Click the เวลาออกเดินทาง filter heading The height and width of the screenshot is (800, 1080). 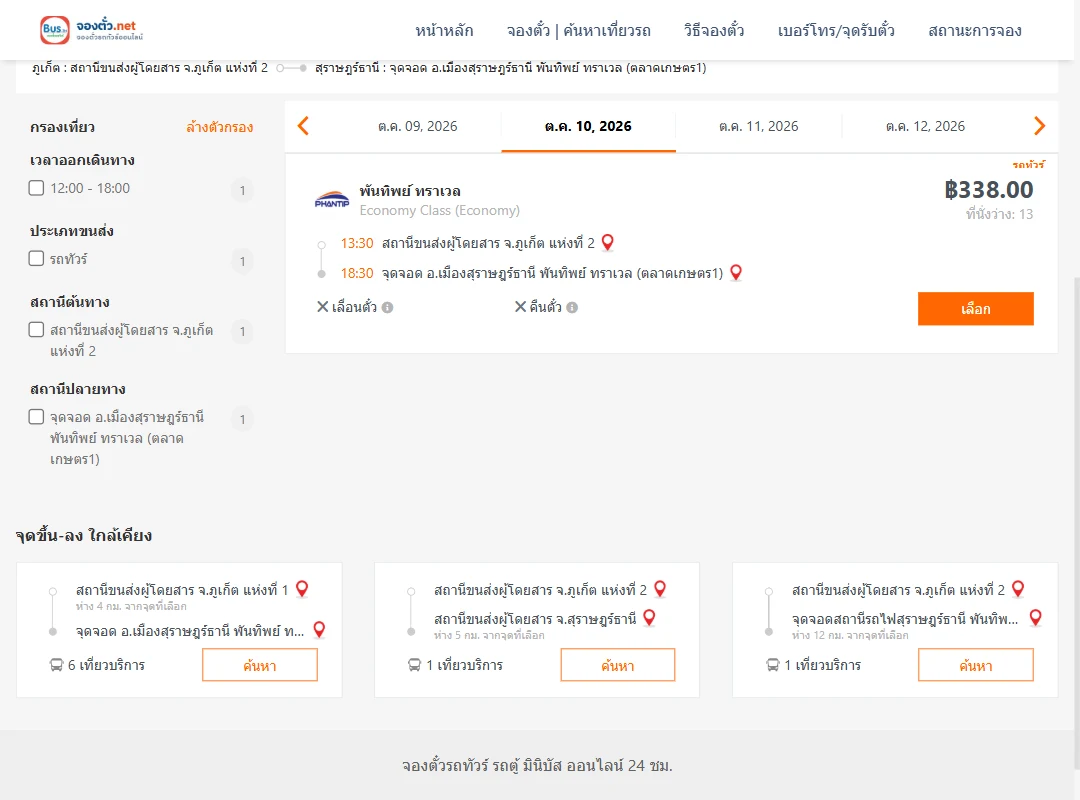(x=82, y=160)
